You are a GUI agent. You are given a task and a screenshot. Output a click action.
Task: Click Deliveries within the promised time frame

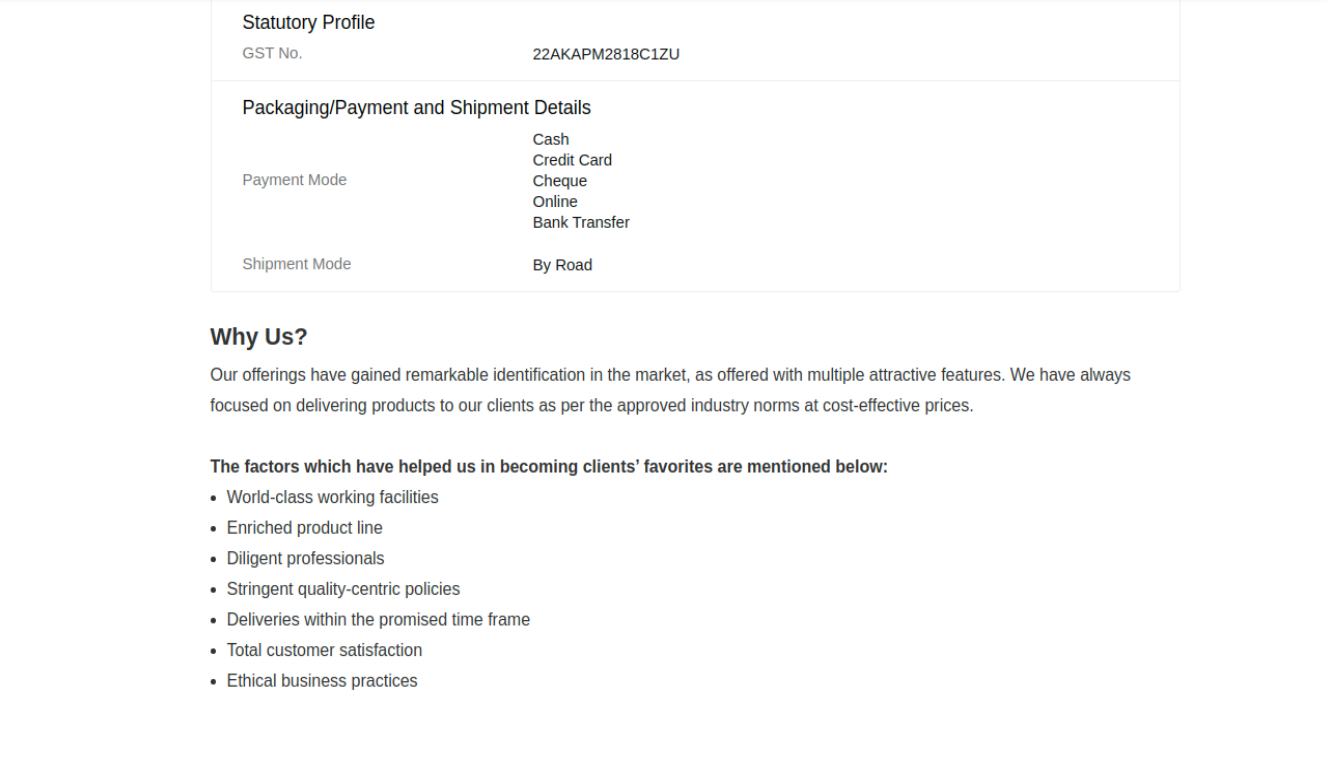click(378, 619)
